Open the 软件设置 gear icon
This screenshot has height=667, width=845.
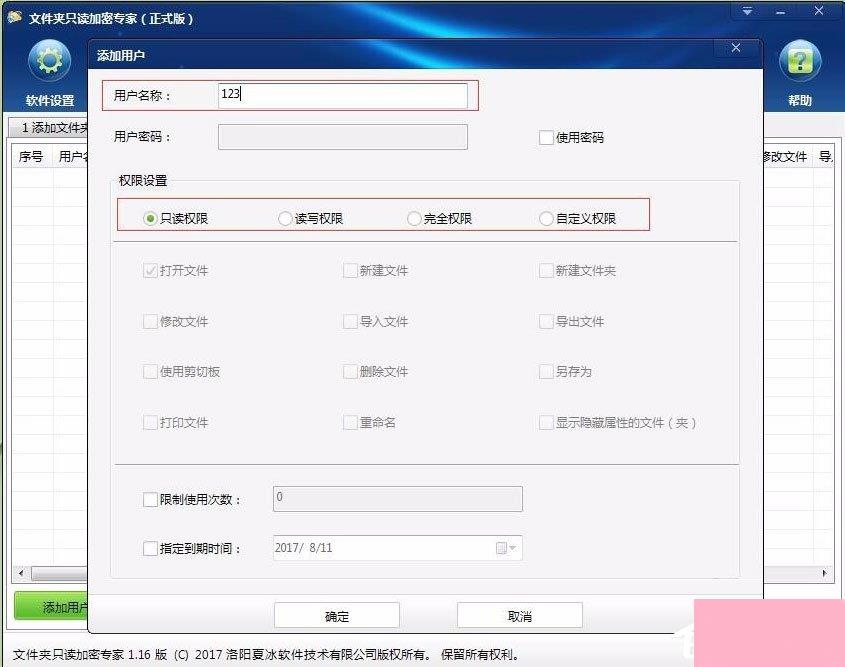point(50,61)
